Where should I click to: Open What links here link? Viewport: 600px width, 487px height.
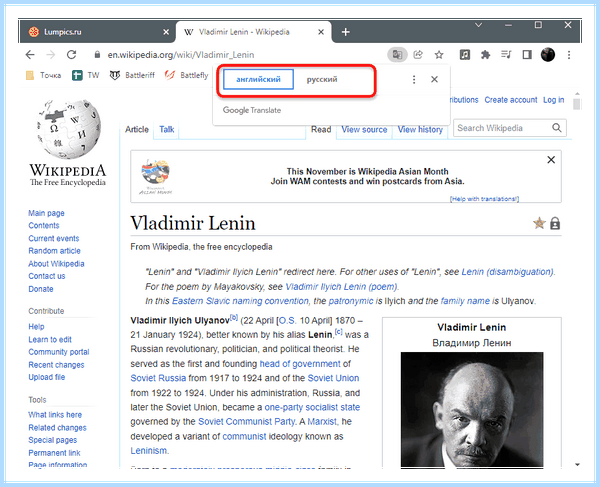[55, 415]
